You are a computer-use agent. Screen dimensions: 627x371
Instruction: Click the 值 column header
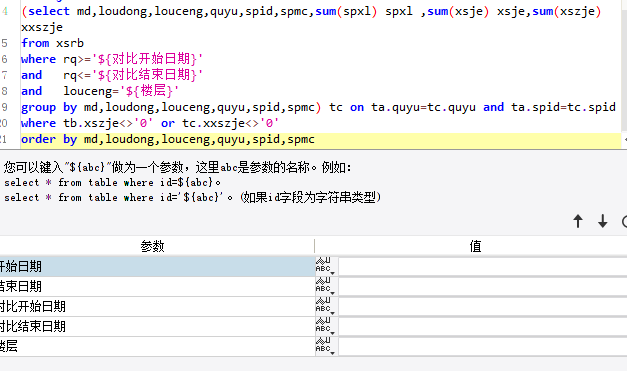point(475,246)
